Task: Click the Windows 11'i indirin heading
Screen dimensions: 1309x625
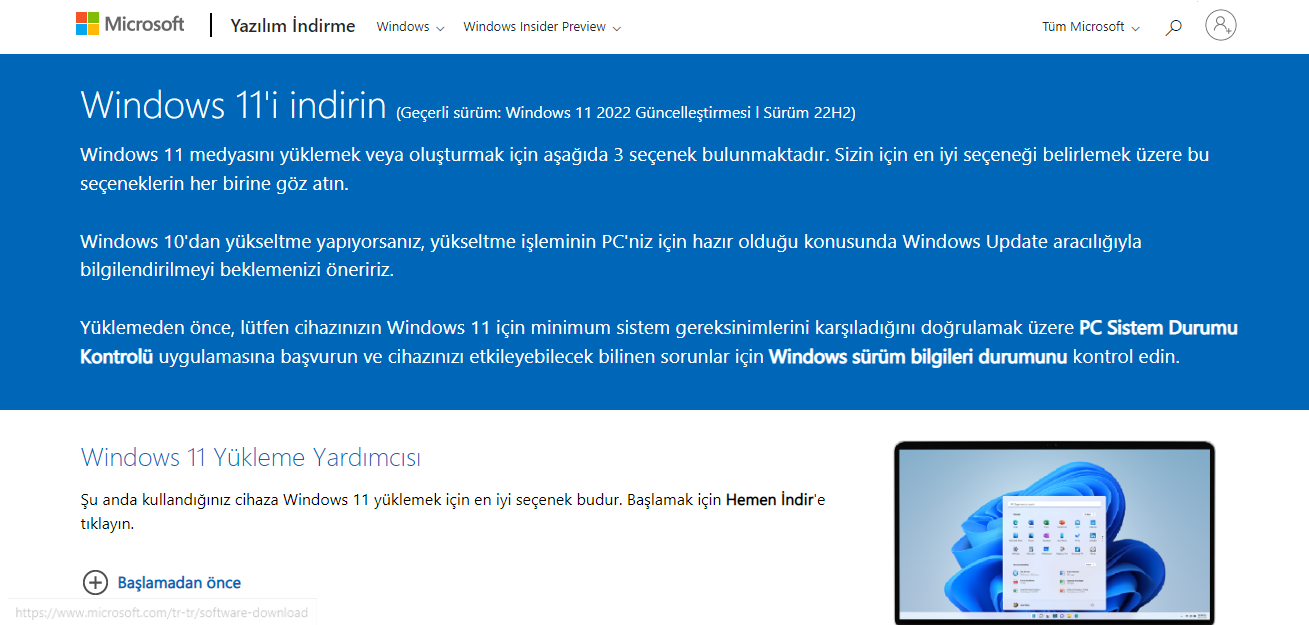Action: (x=233, y=105)
